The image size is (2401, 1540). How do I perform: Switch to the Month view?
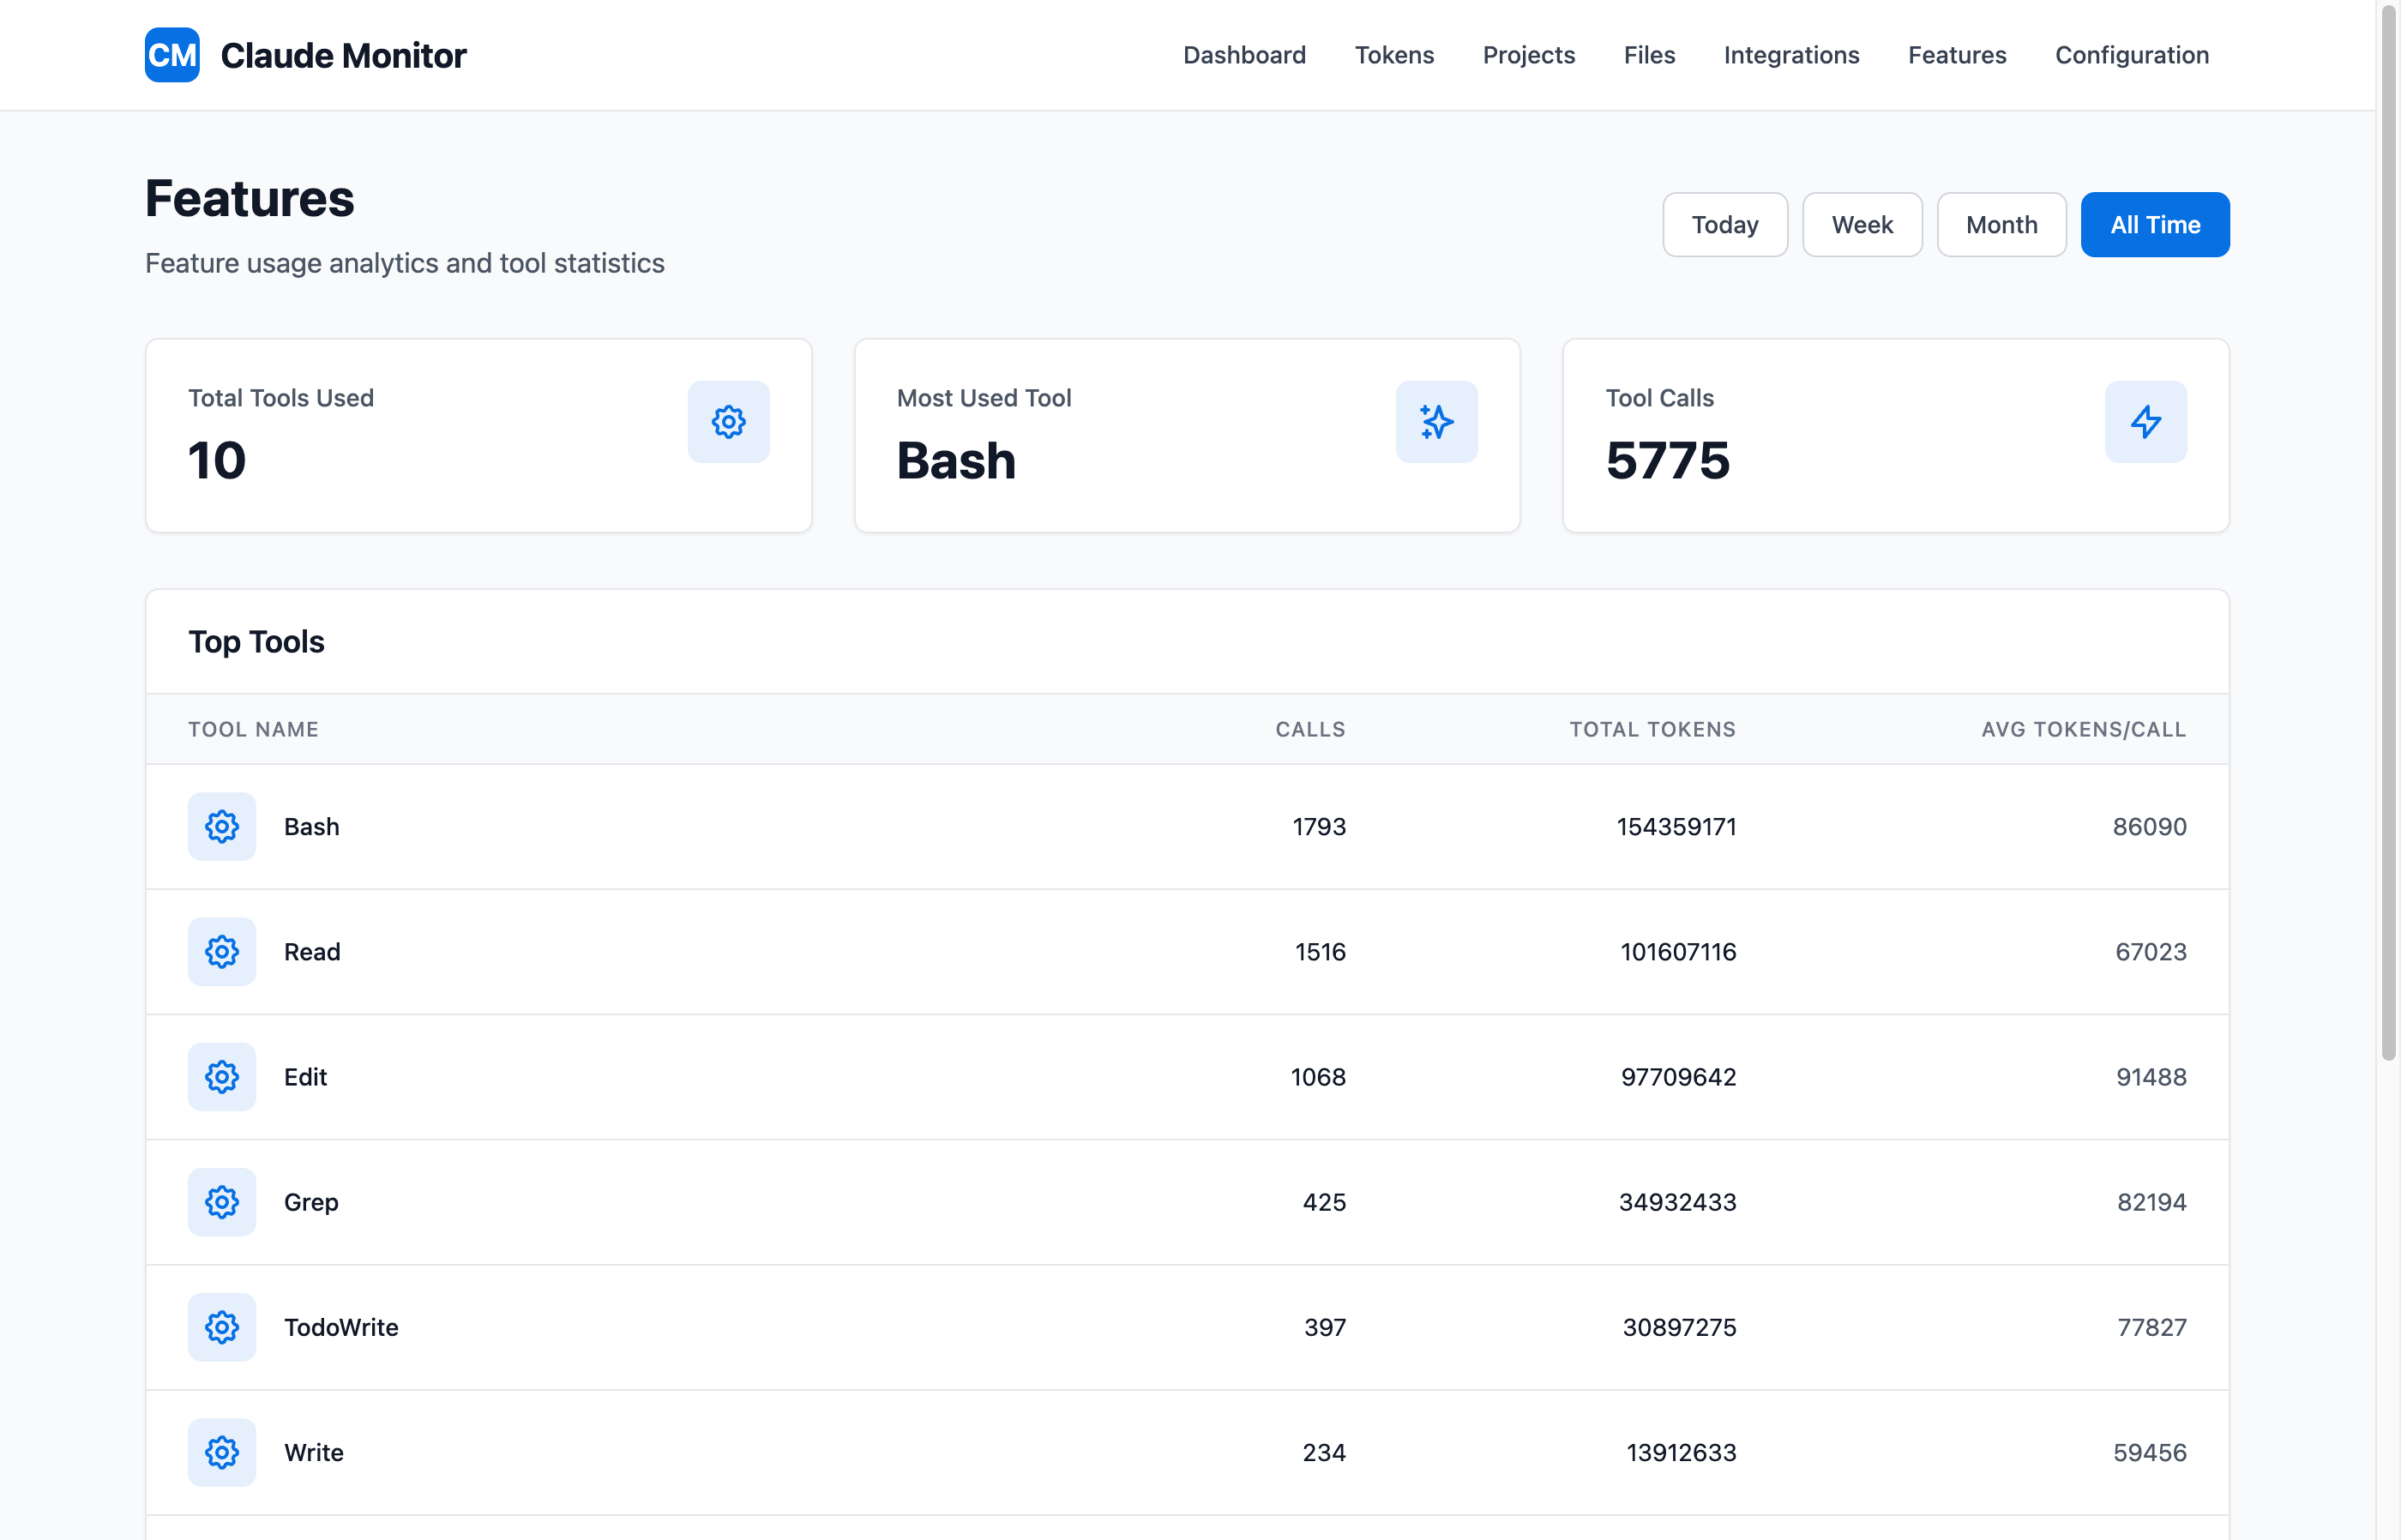click(2001, 224)
